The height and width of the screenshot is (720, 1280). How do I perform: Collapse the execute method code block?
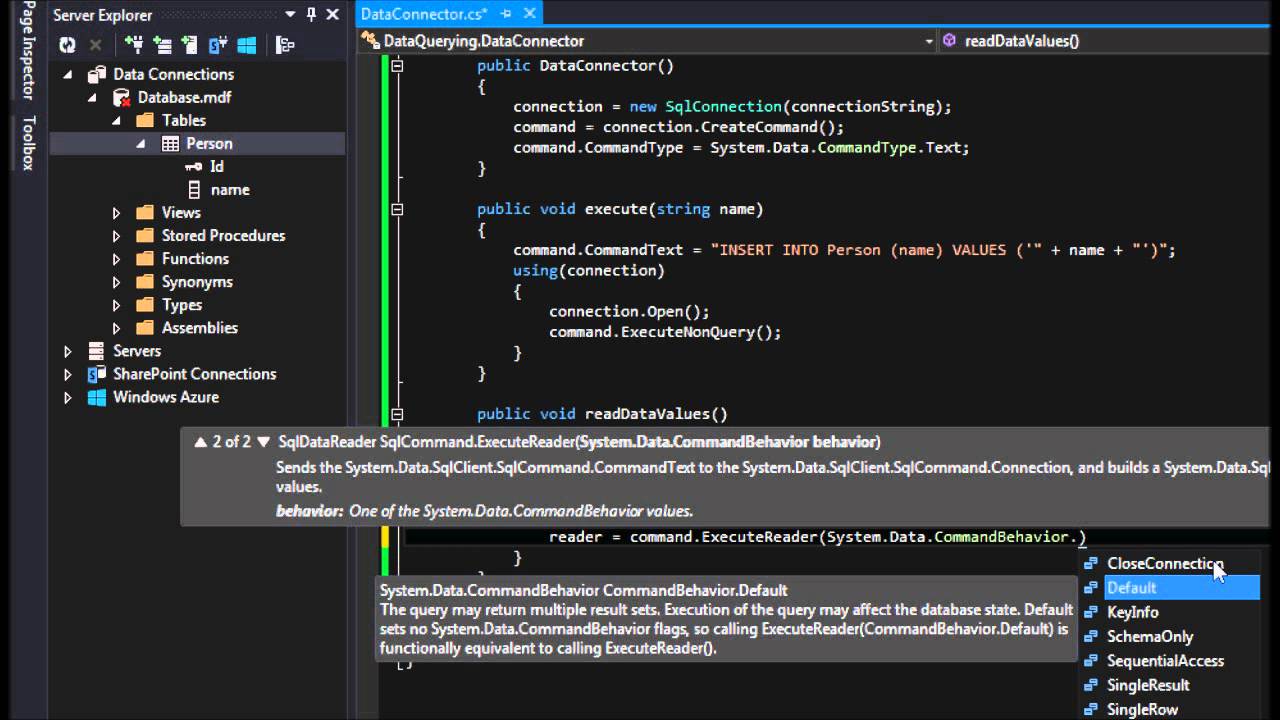pos(397,209)
